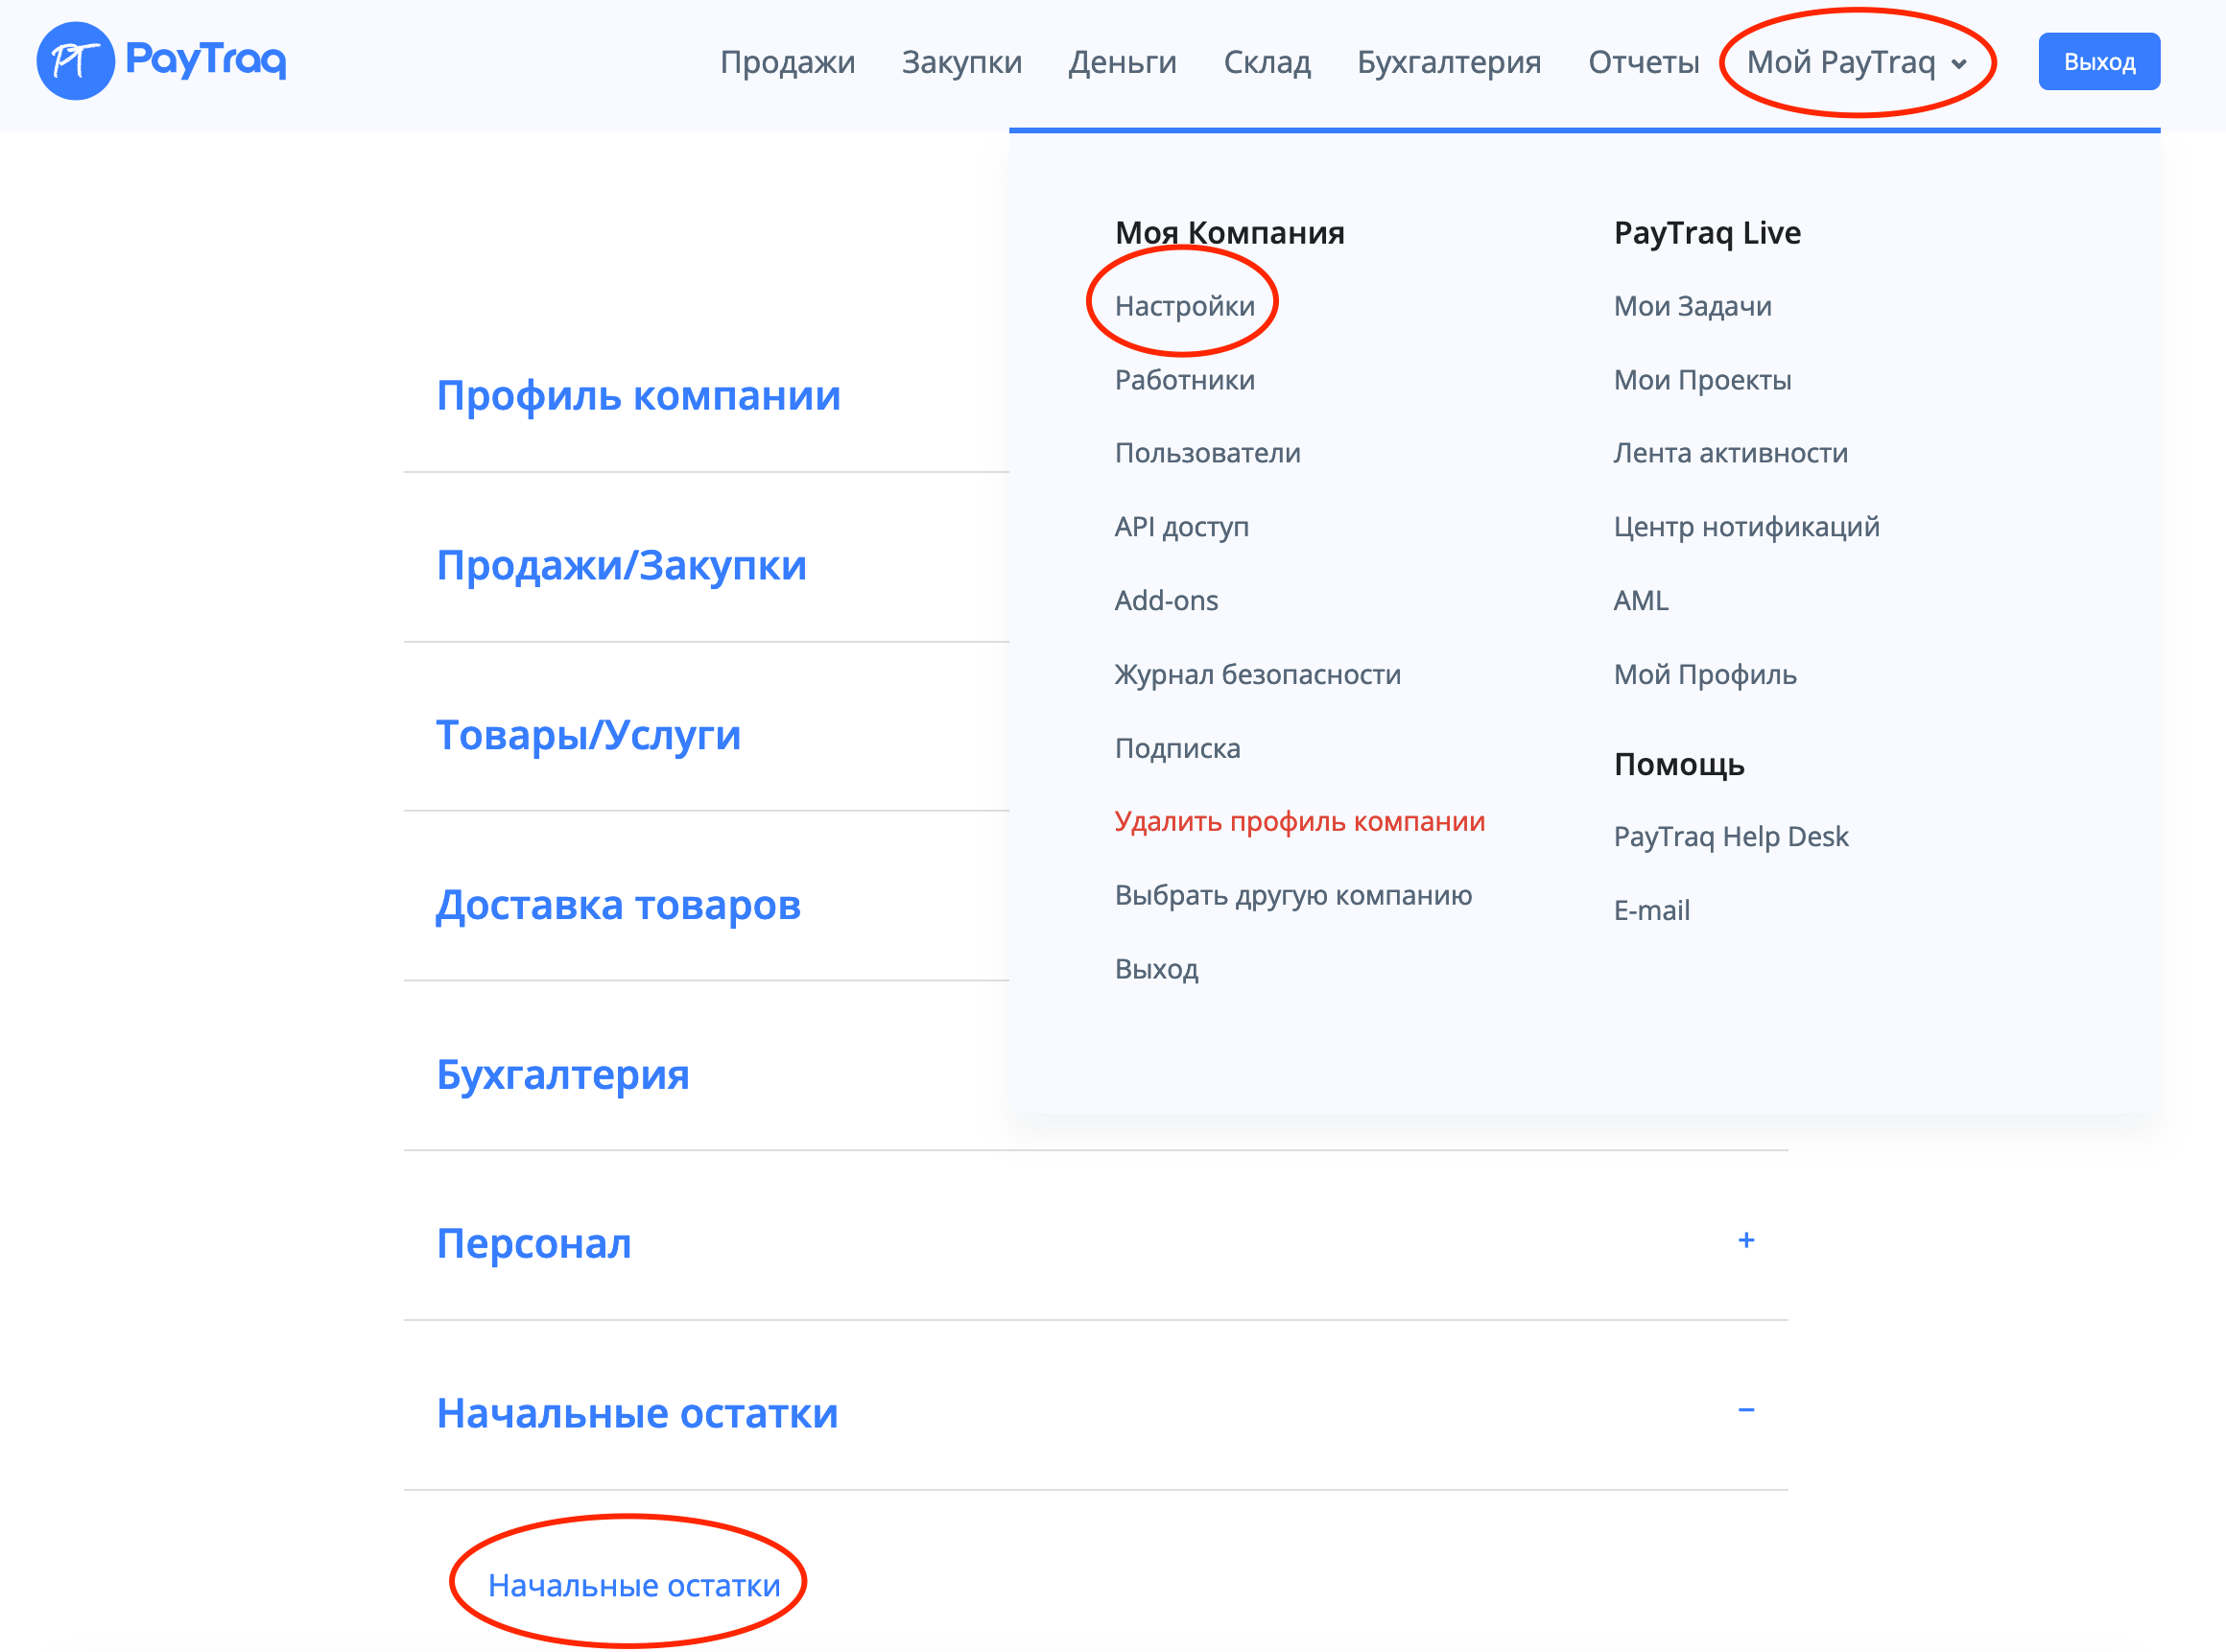Open the Продажи menu
Screen dimensions: 2226x1652
click(787, 62)
